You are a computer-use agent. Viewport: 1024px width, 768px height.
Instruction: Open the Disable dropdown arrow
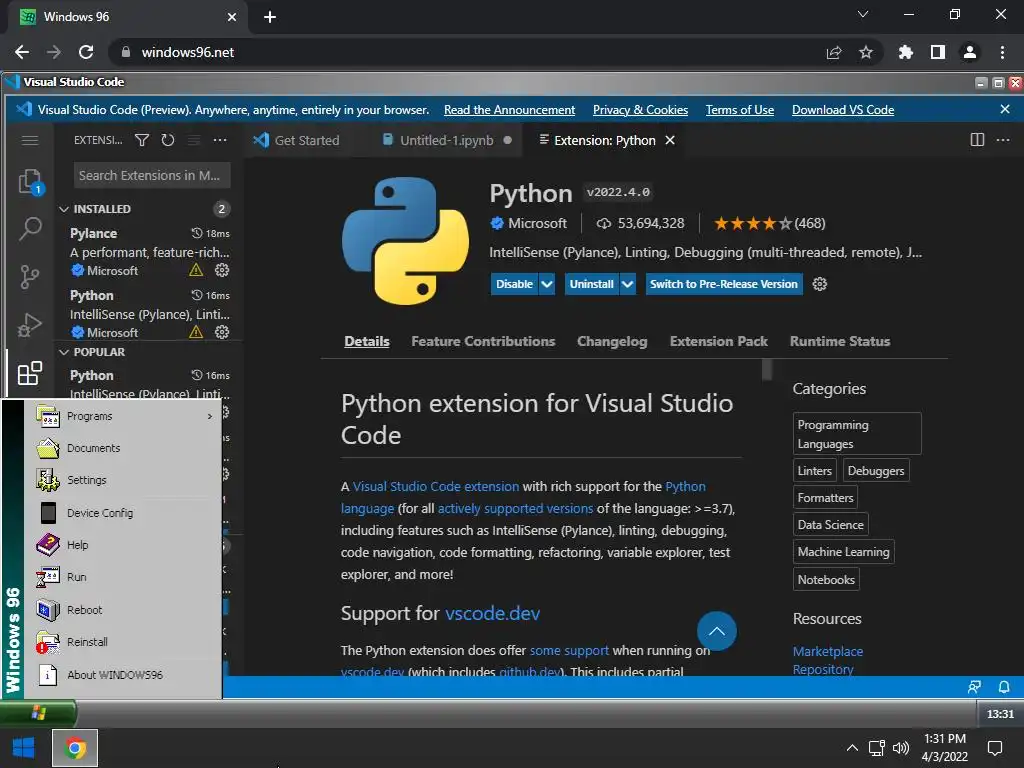547,284
